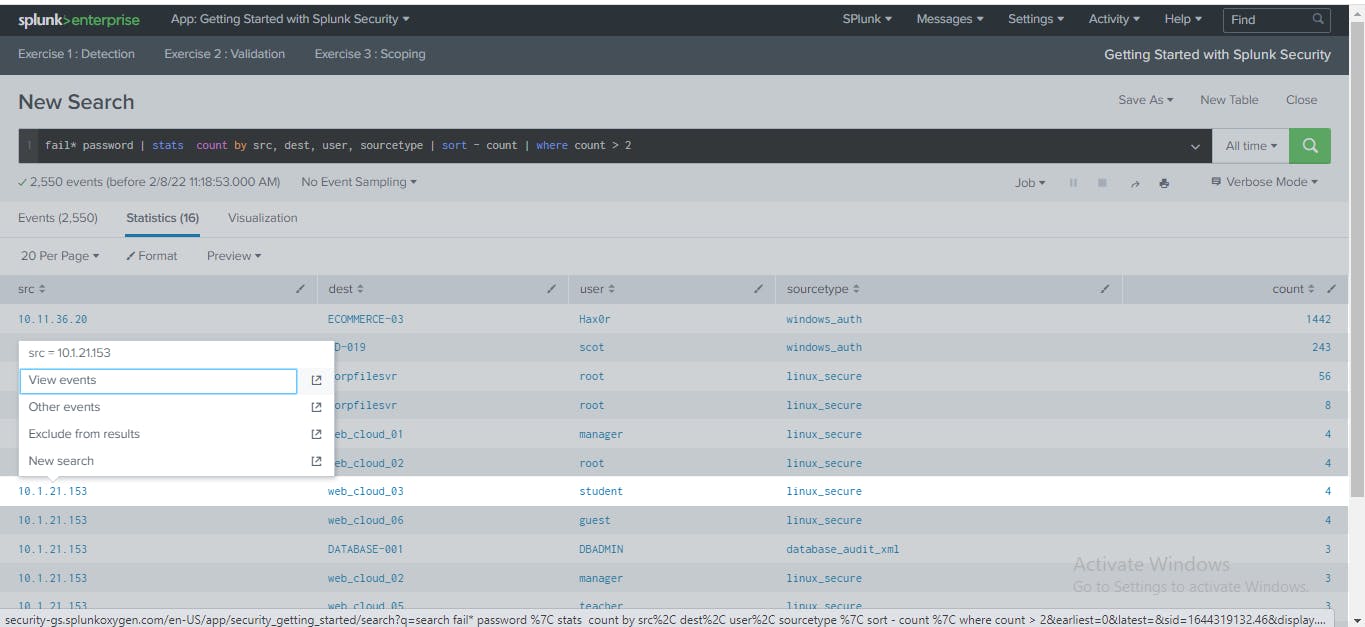
Task: Open the 20 Per Page dropdown
Action: (x=60, y=256)
